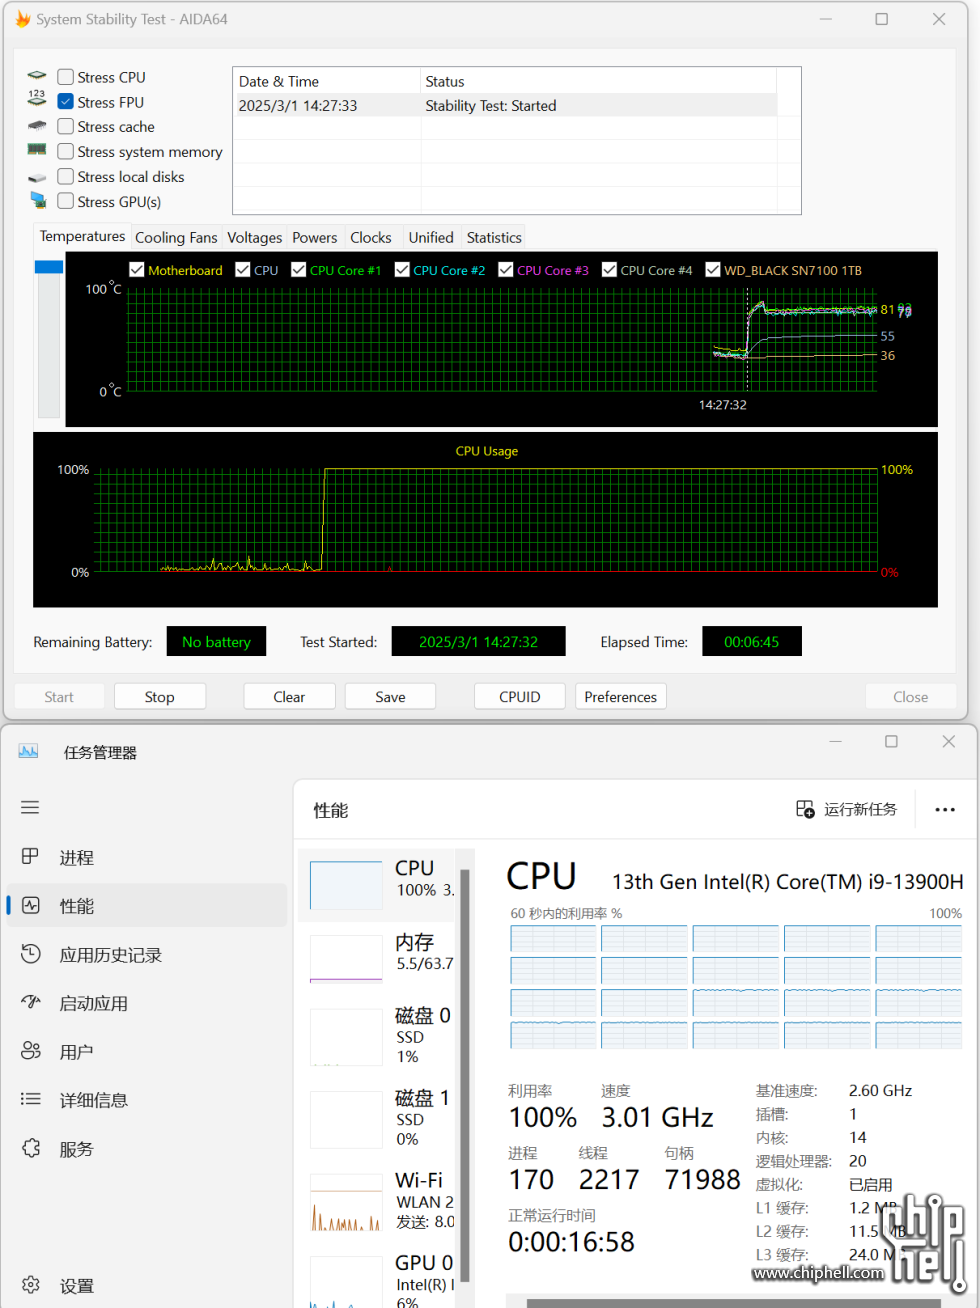Toggle the CPU Core #1 graph checkbox
The width and height of the screenshot is (980, 1308).
(x=298, y=270)
